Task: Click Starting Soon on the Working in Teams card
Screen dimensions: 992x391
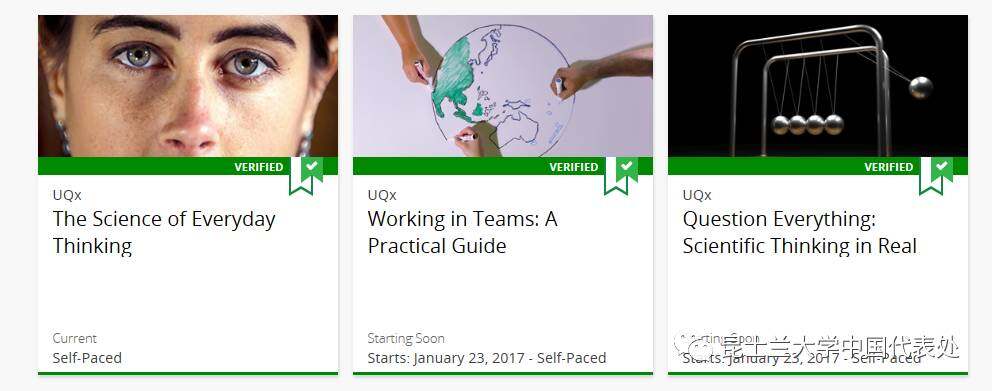Action: coord(406,338)
